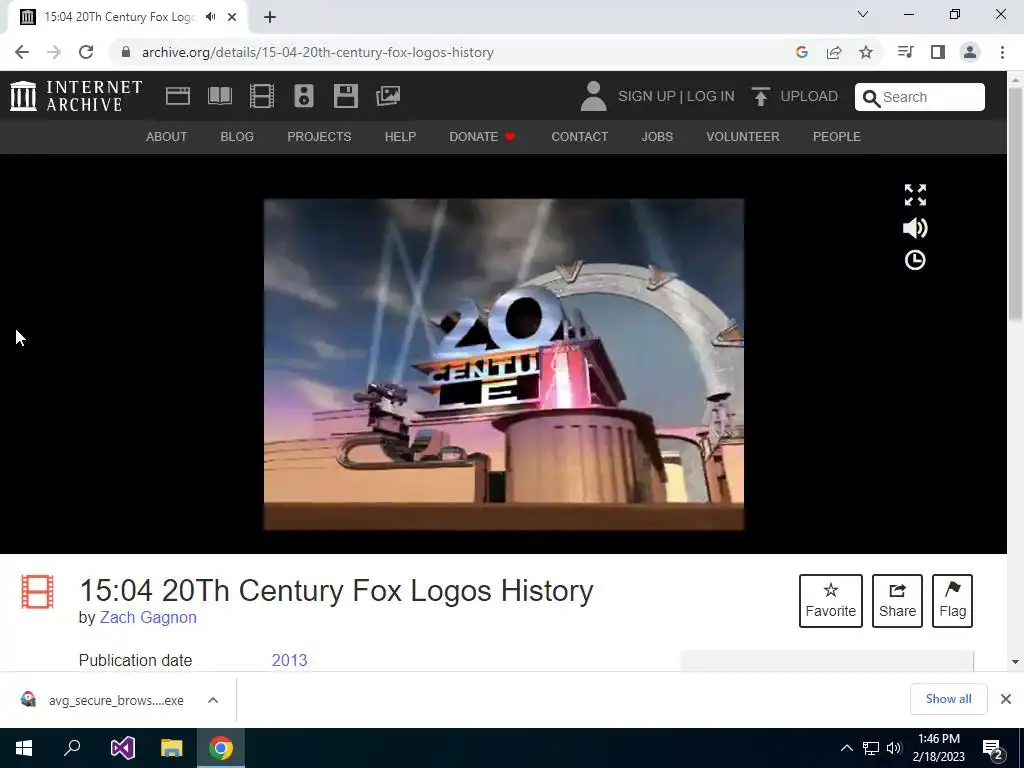Open the JOBS menu item
Image resolution: width=1024 pixels, height=768 pixels.
click(x=657, y=136)
